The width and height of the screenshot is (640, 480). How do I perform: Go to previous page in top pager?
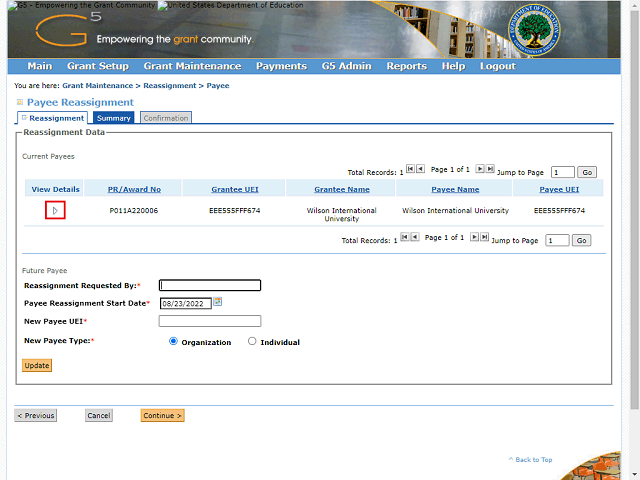tap(420, 169)
